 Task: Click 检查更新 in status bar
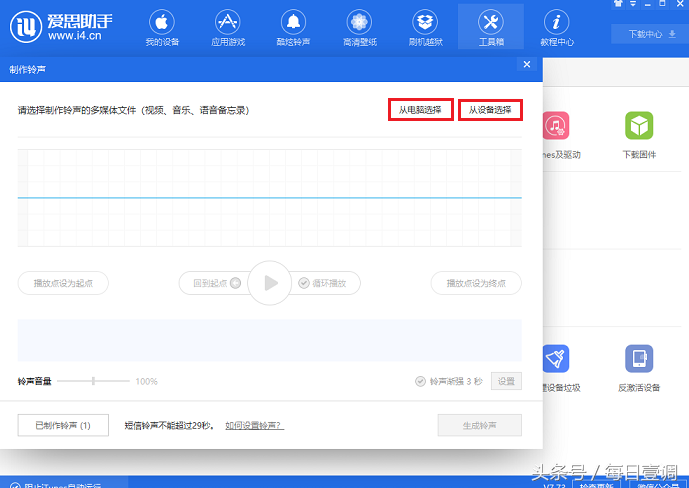point(596,485)
